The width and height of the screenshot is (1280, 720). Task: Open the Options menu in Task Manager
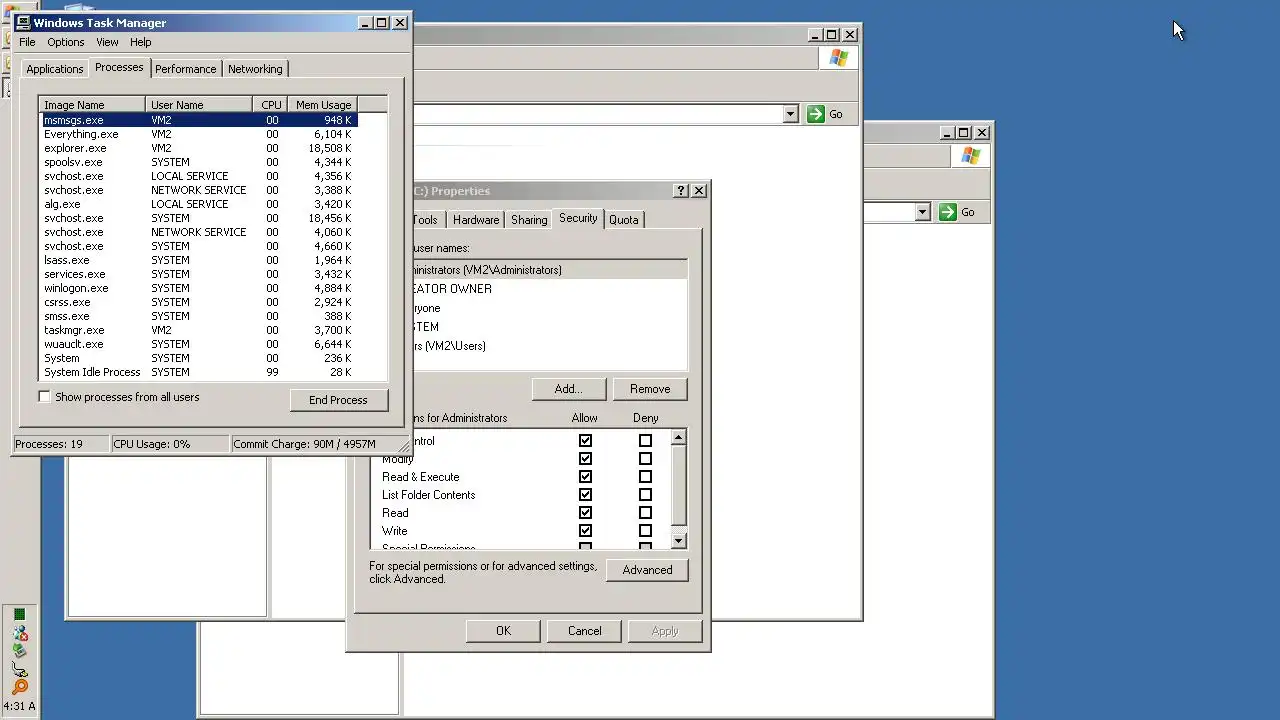(66, 42)
